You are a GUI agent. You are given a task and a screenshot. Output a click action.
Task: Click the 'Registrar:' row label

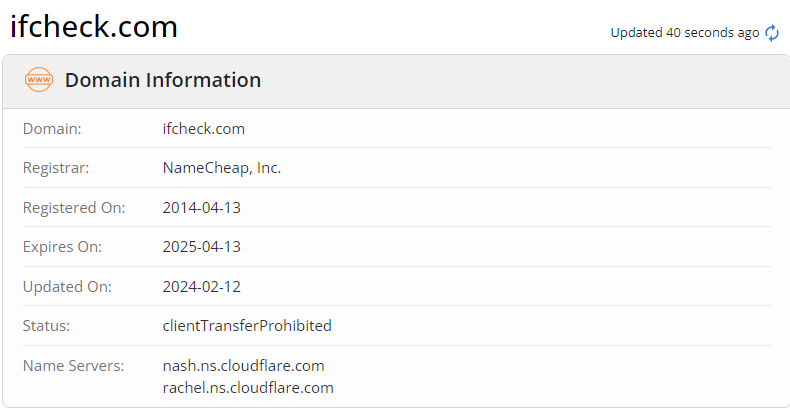[56, 168]
